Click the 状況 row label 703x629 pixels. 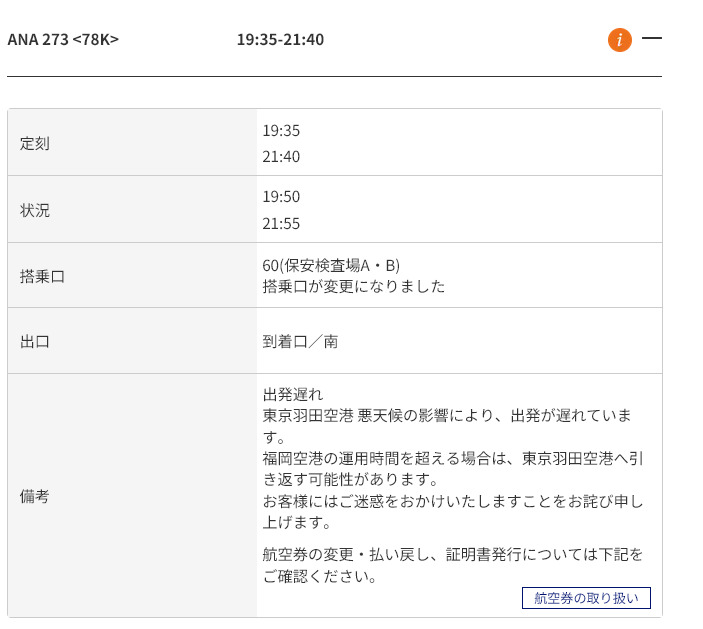point(35,210)
